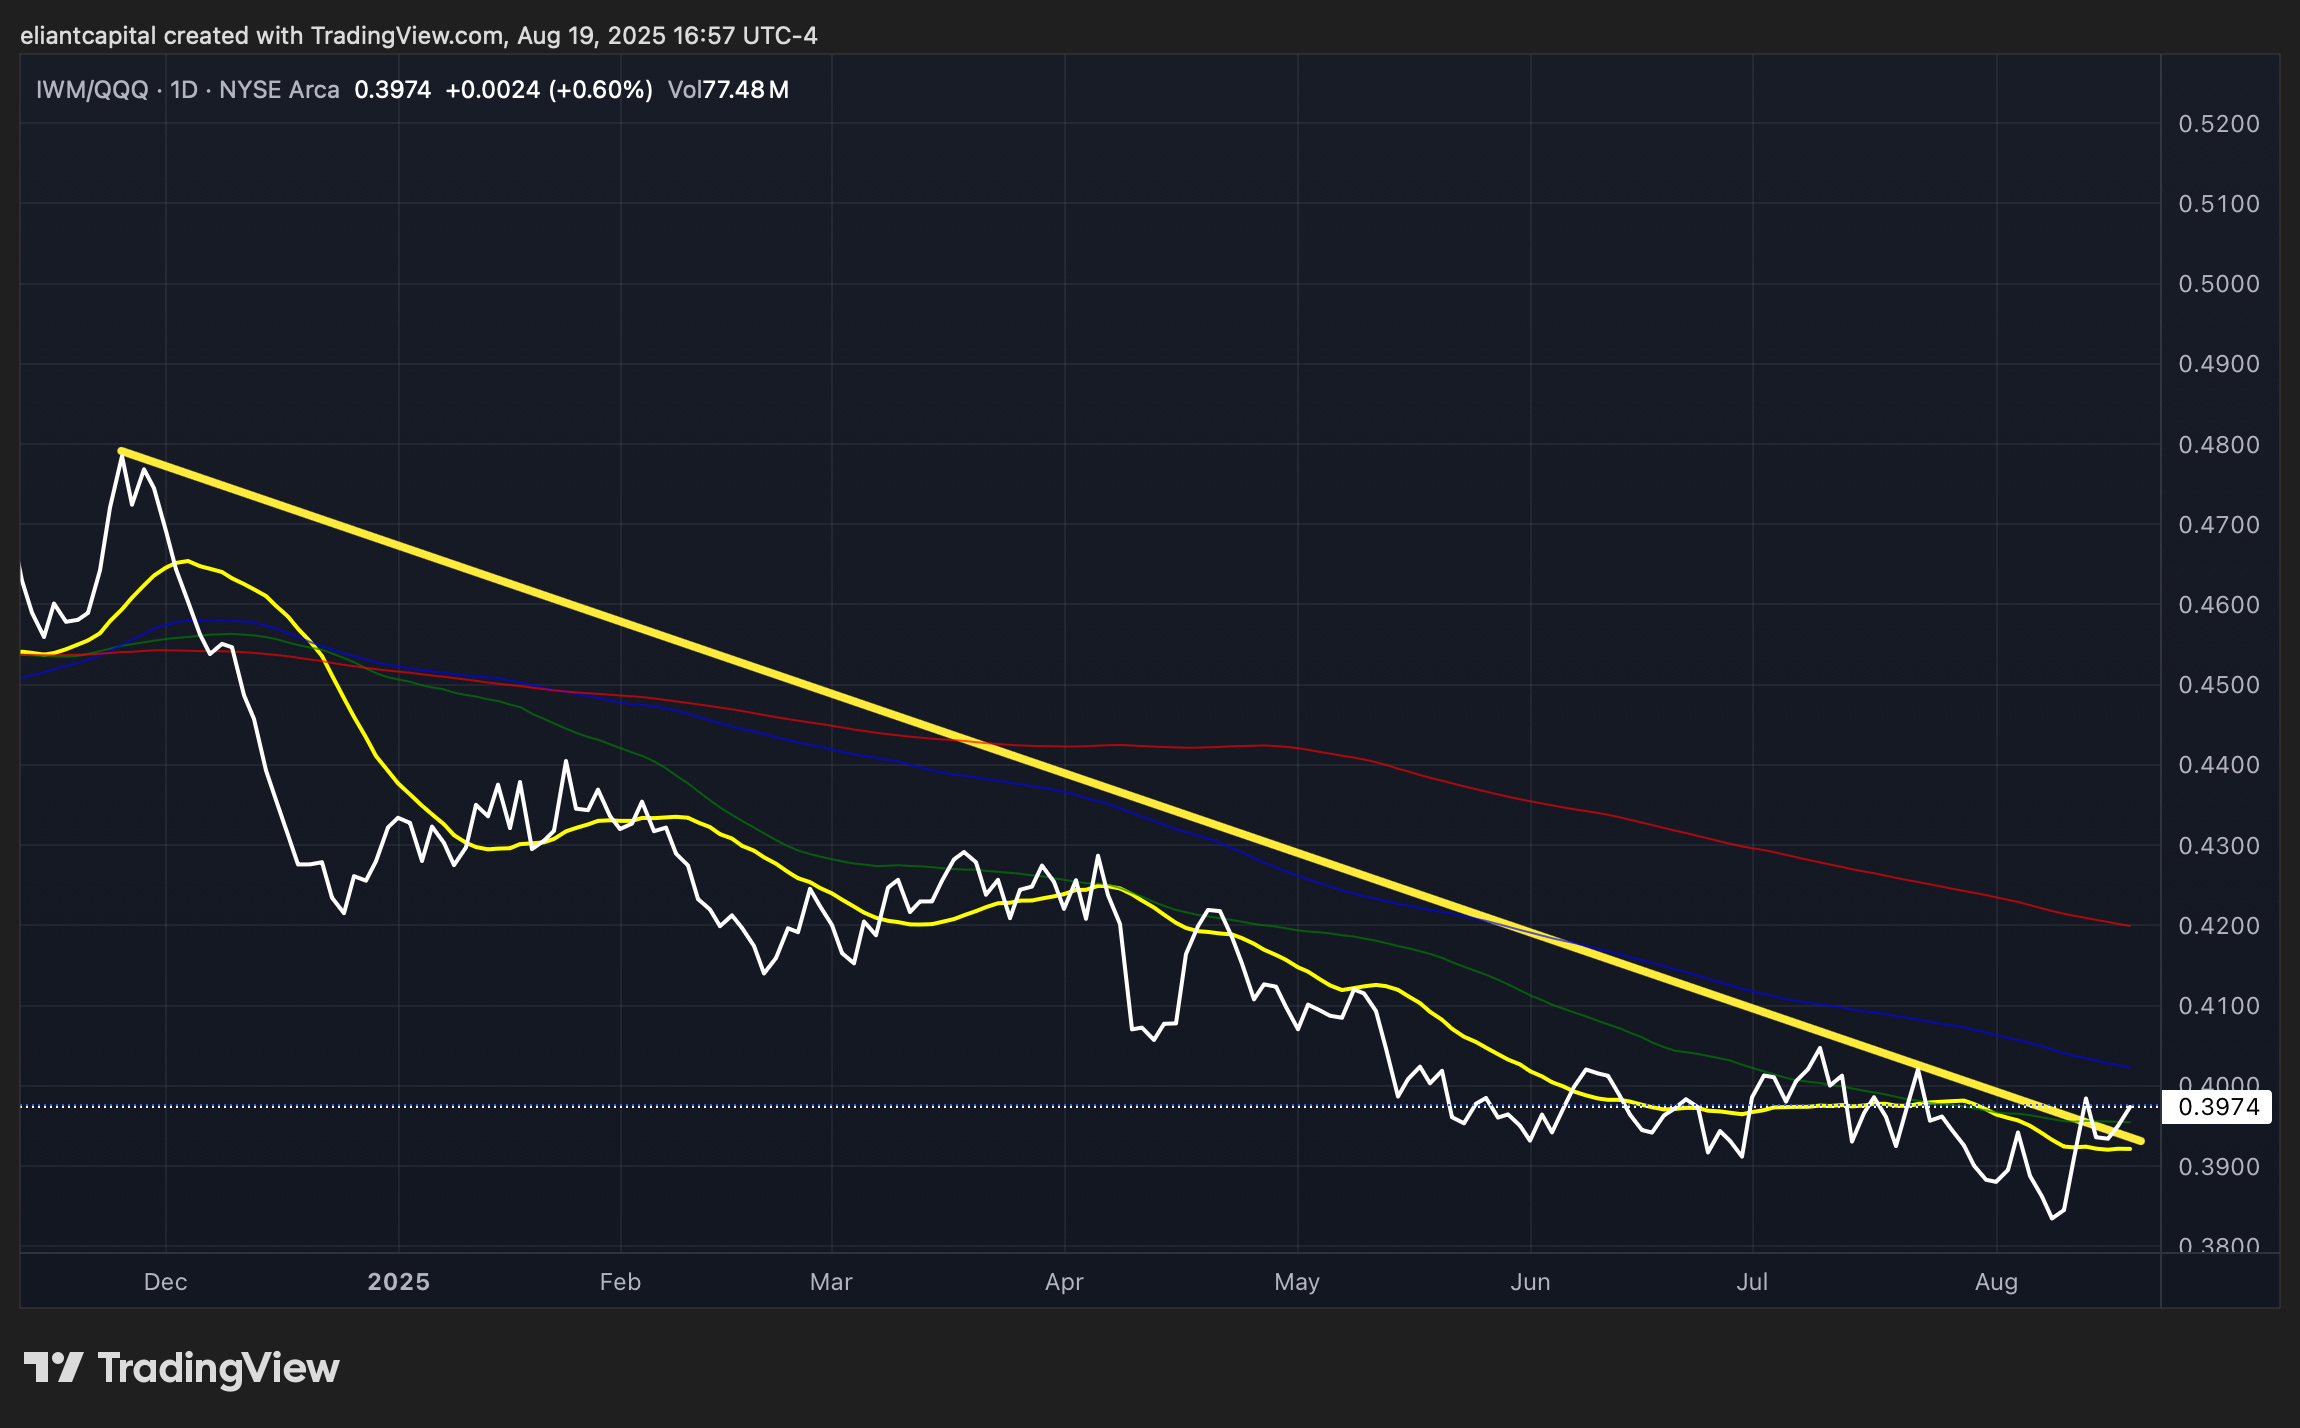Click the Vol 77.48M volume readout
The image size is (2300, 1428).
tap(728, 90)
